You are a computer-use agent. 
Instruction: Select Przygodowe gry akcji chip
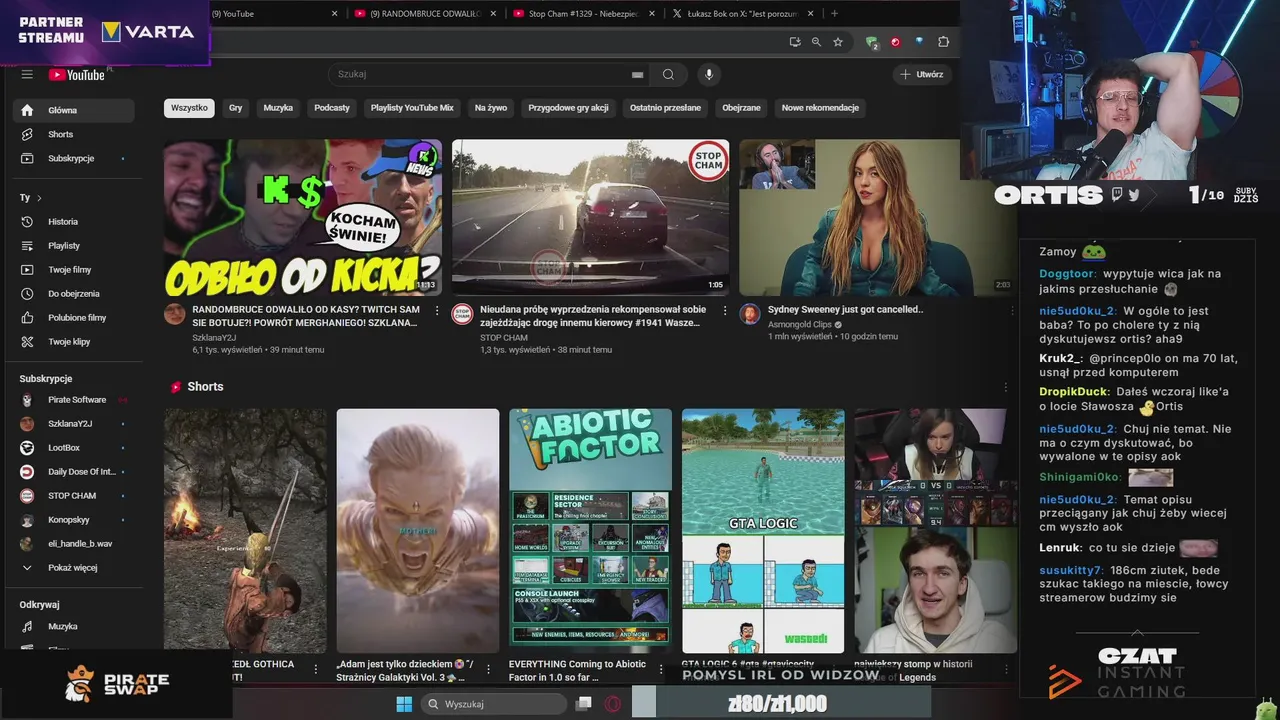tap(568, 108)
